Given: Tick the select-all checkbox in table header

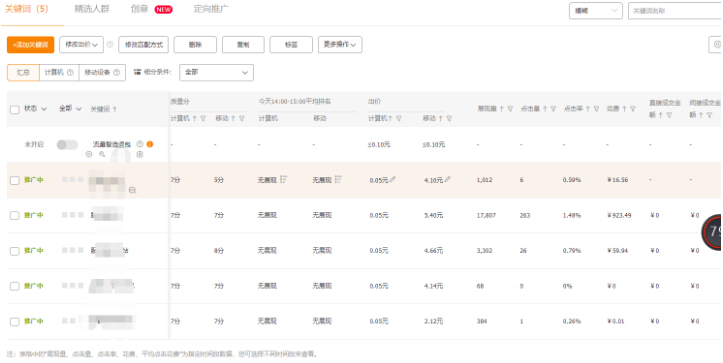Looking at the screenshot, I should click(x=15, y=109).
